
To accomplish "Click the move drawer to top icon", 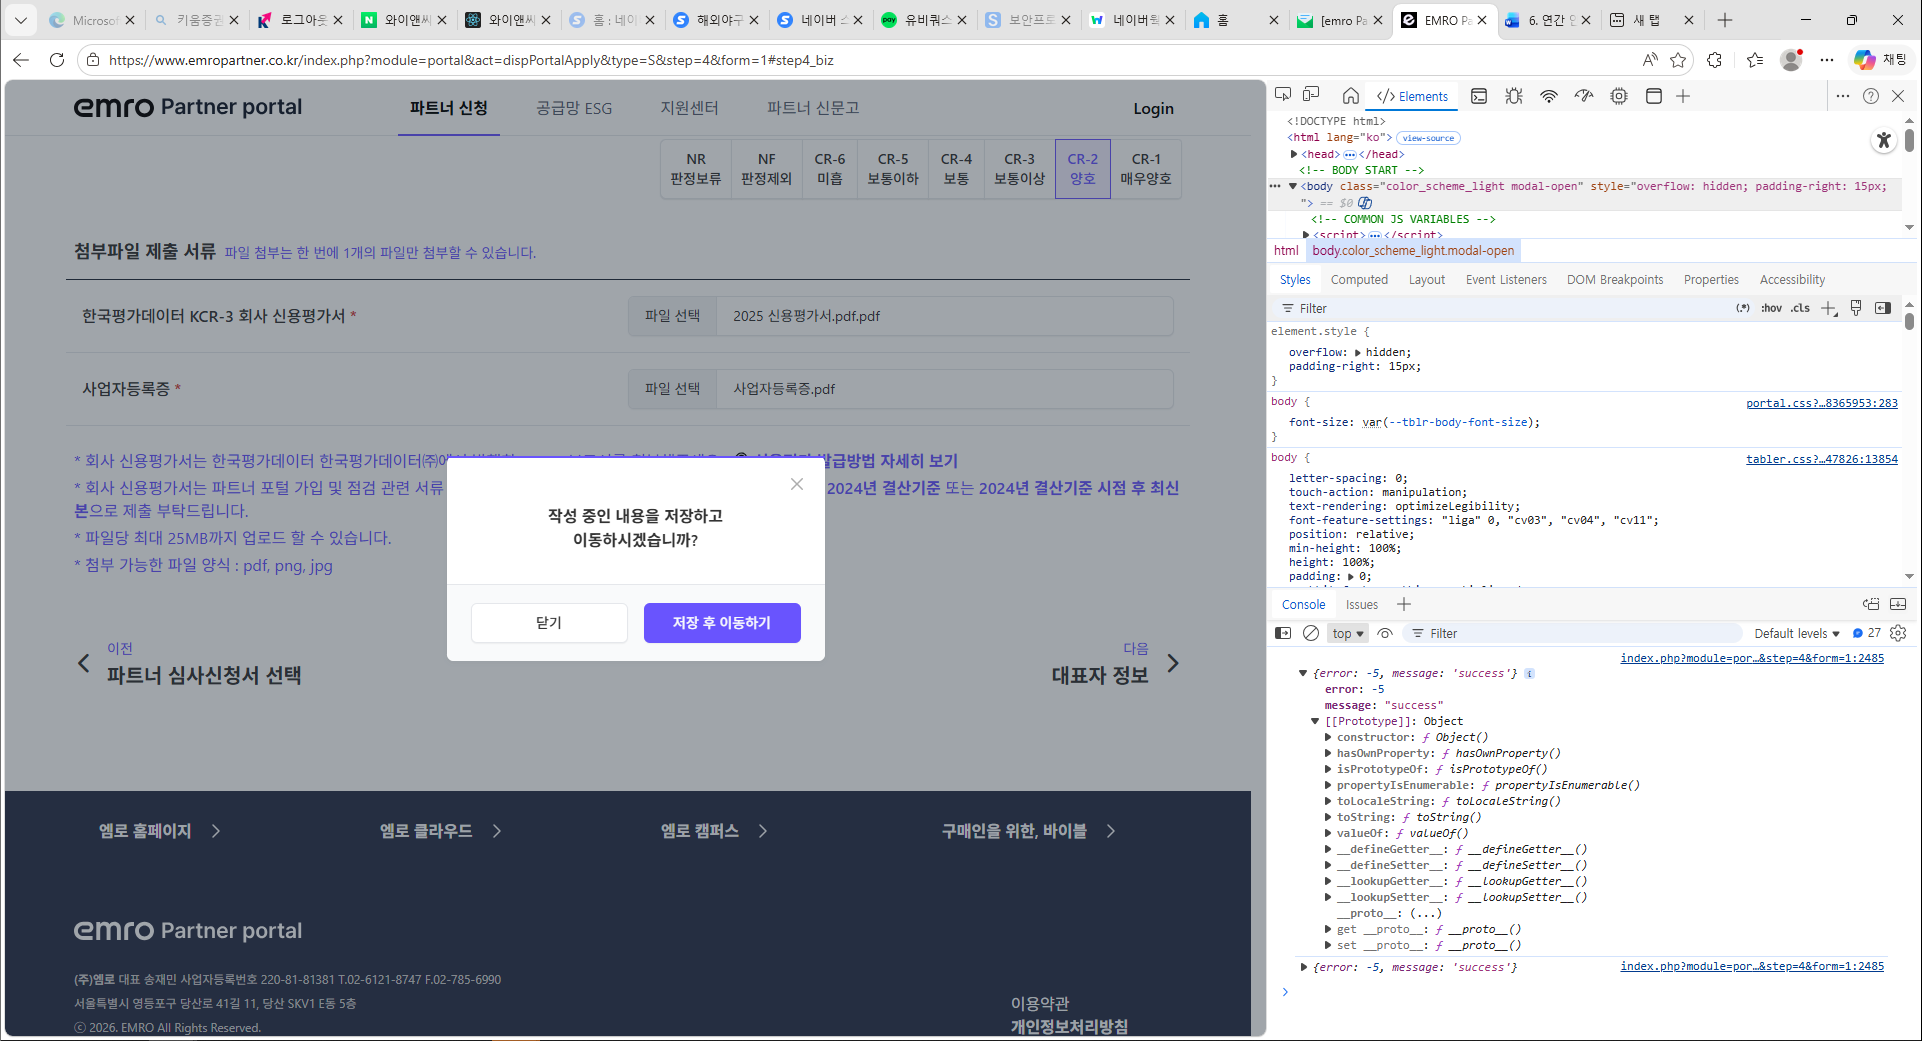I will click(x=1871, y=604).
